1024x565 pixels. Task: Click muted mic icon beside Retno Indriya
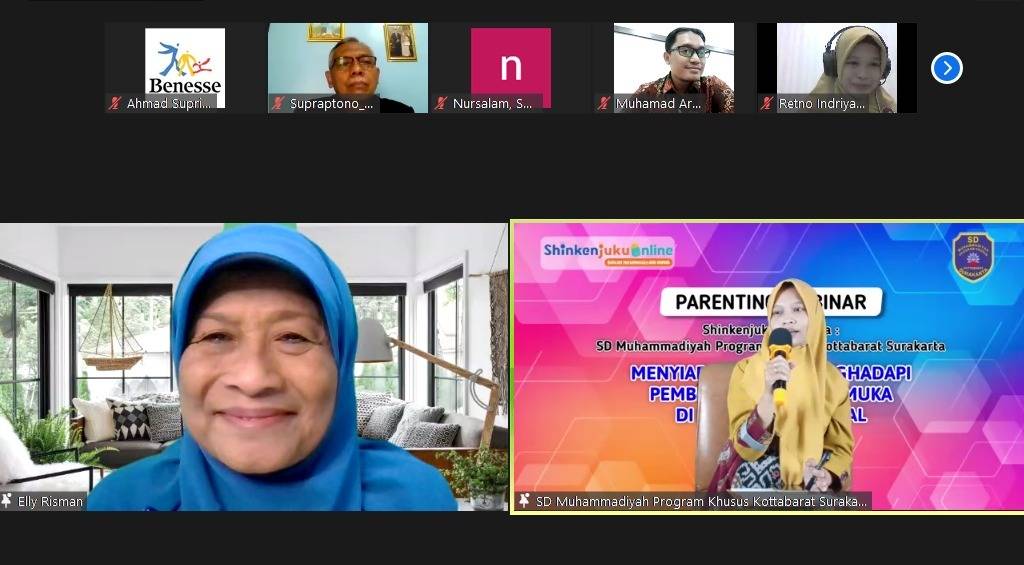click(766, 103)
